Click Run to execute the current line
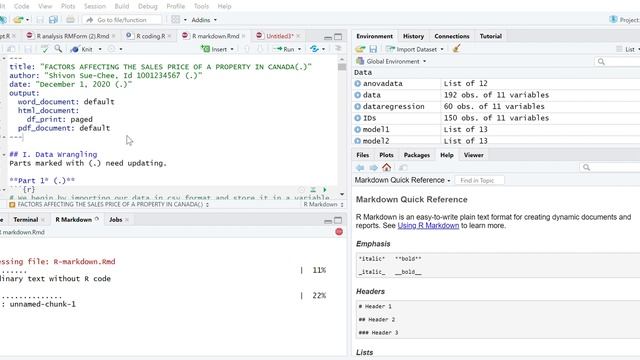640x360 pixels. [x=284, y=49]
